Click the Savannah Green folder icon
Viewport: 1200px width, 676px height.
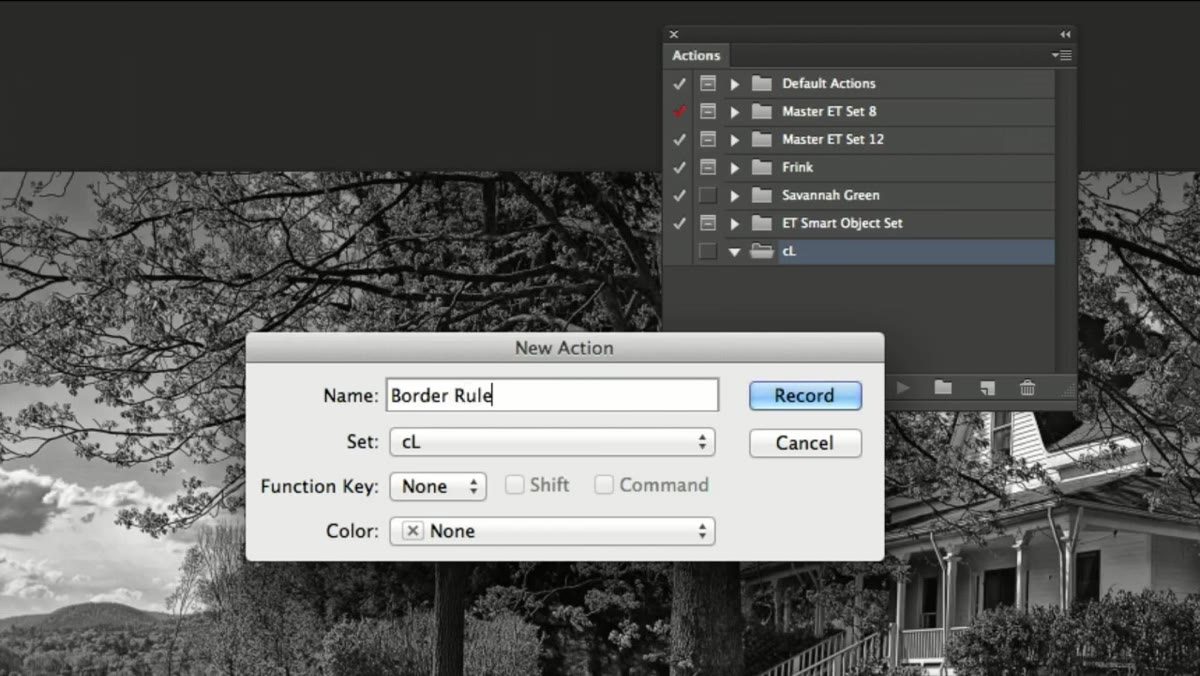(762, 195)
